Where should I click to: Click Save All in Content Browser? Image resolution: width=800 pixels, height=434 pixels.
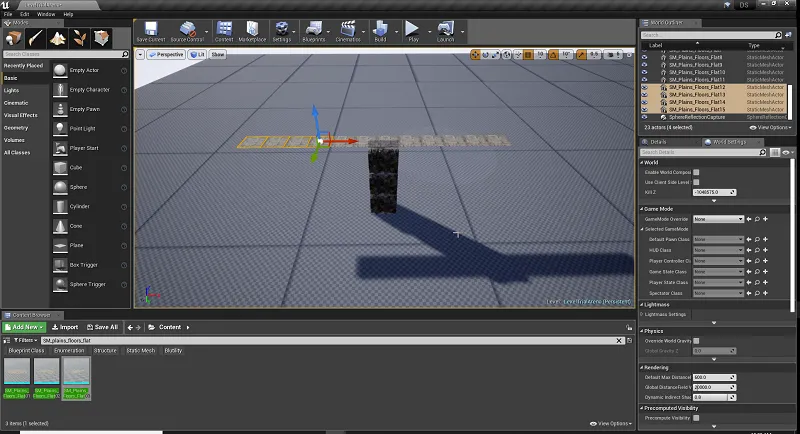(102, 327)
